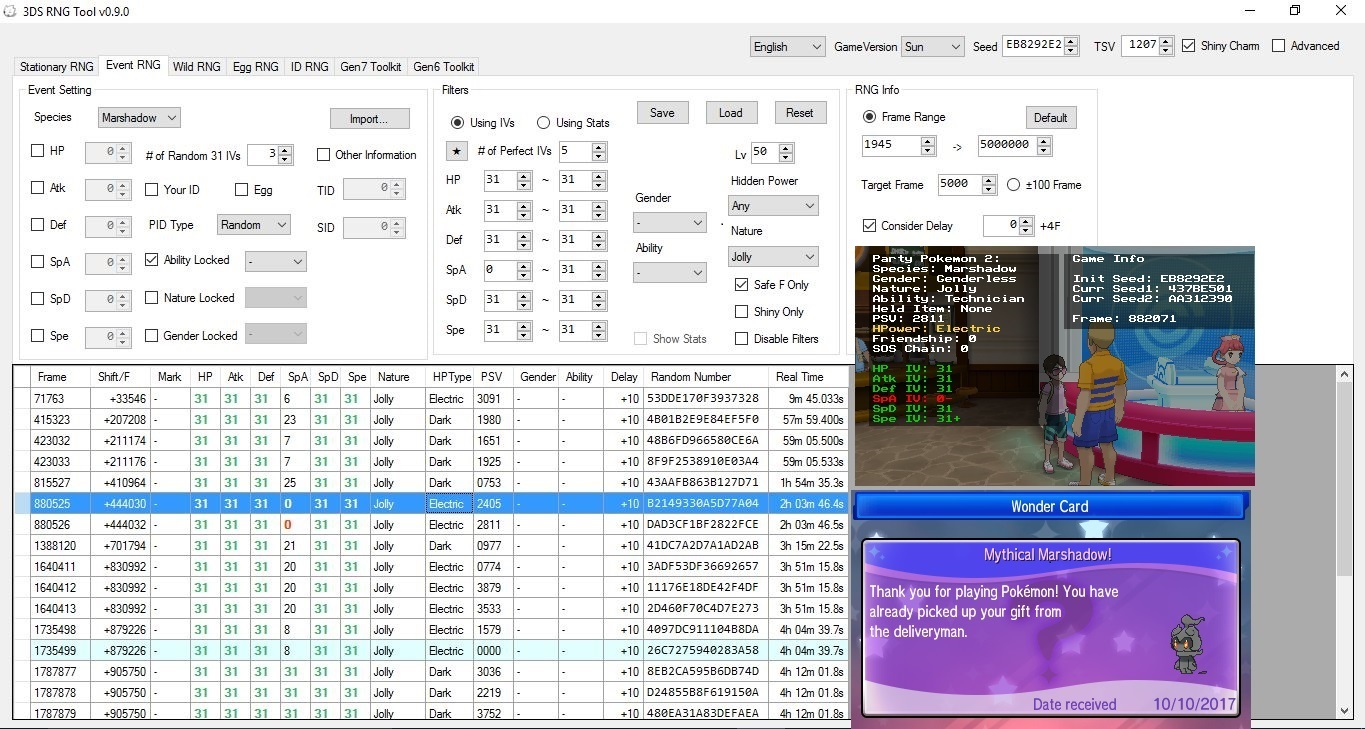Image resolution: width=1365 pixels, height=729 pixels.
Task: Toggle the Consider Delay checkbox
Action: 869,225
